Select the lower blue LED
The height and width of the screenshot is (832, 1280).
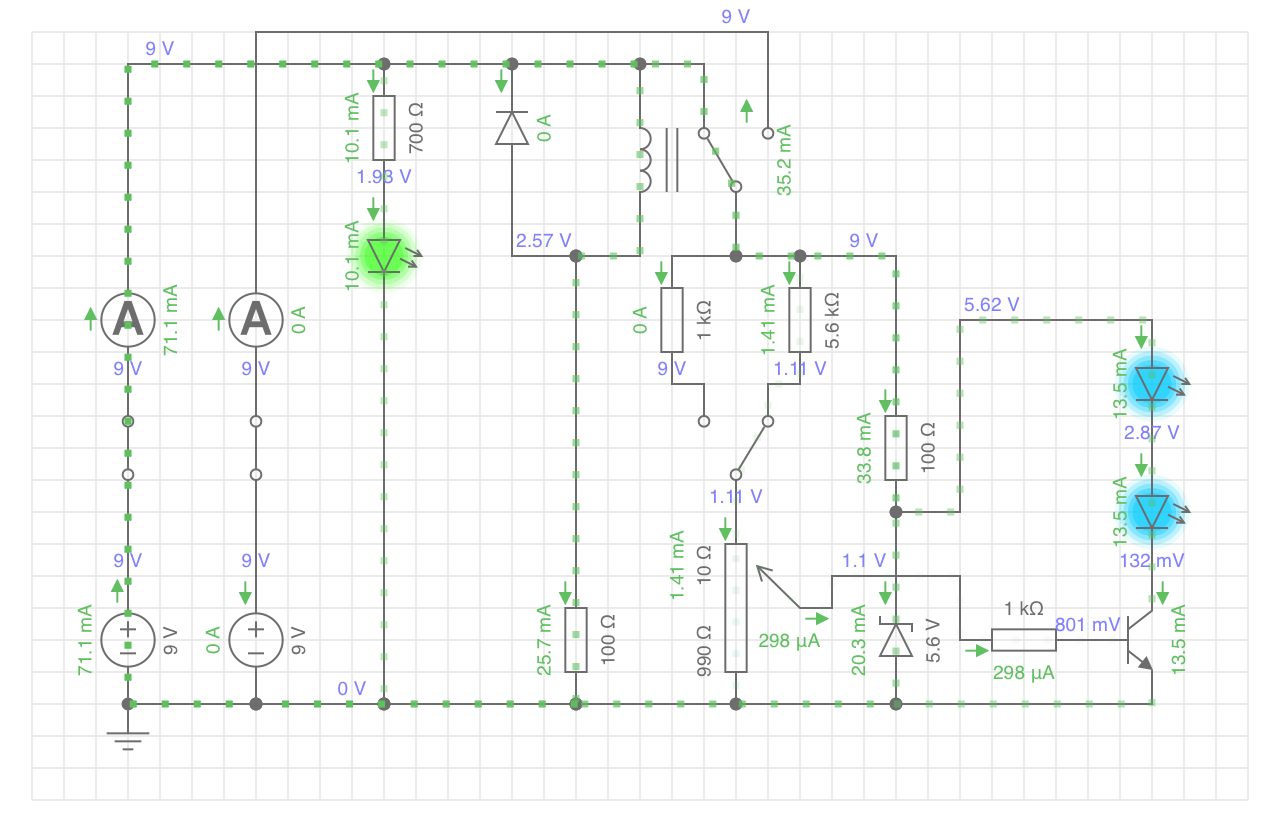click(1152, 511)
